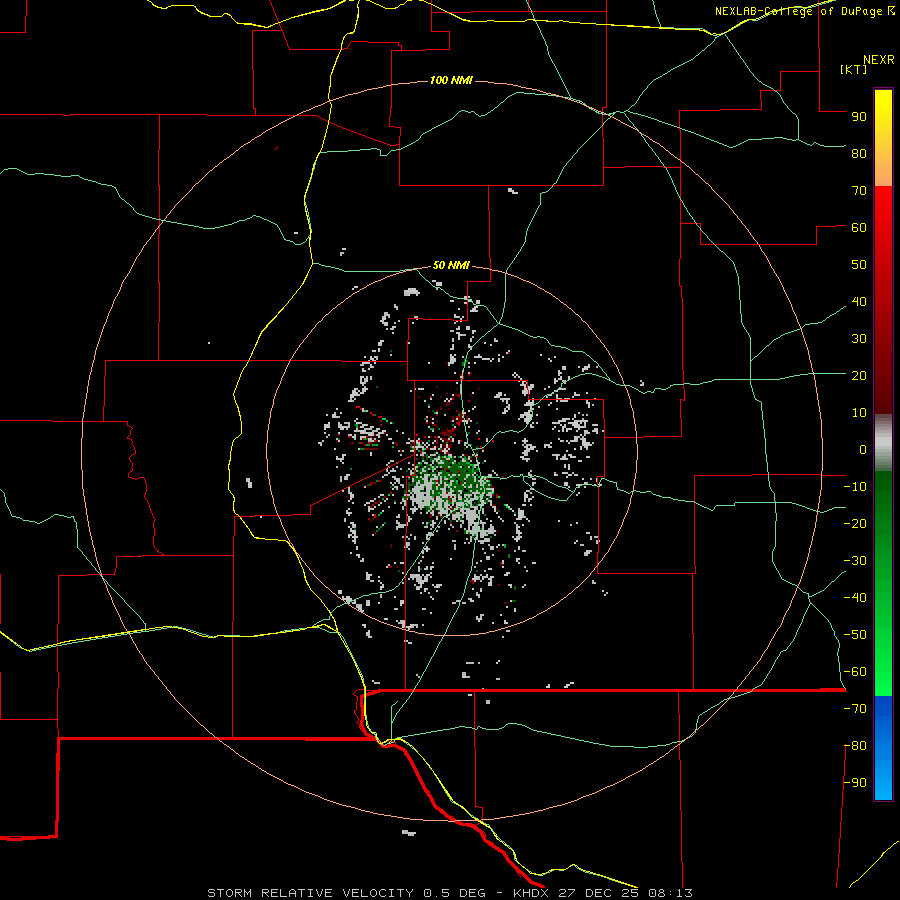The image size is (900, 900).
Task: Click the positive 90 value on the velocity scale
Action: [x=859, y=117]
